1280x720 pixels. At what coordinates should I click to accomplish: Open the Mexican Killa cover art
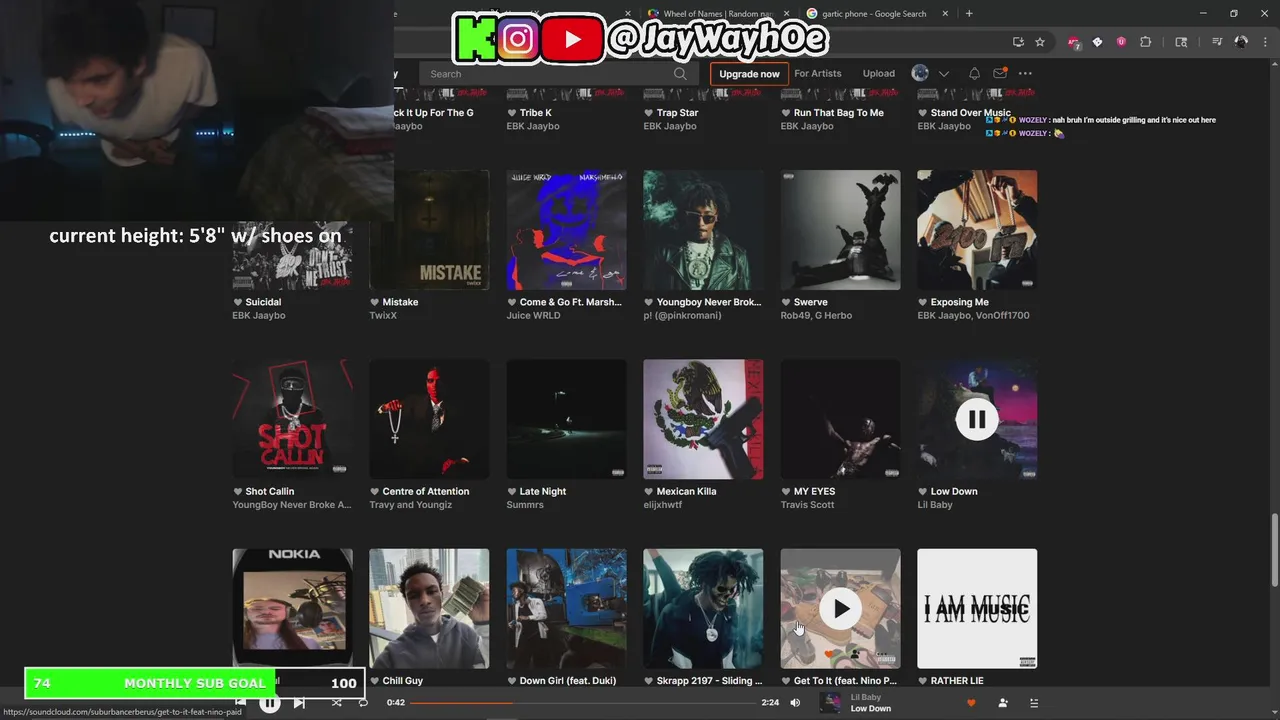click(703, 419)
